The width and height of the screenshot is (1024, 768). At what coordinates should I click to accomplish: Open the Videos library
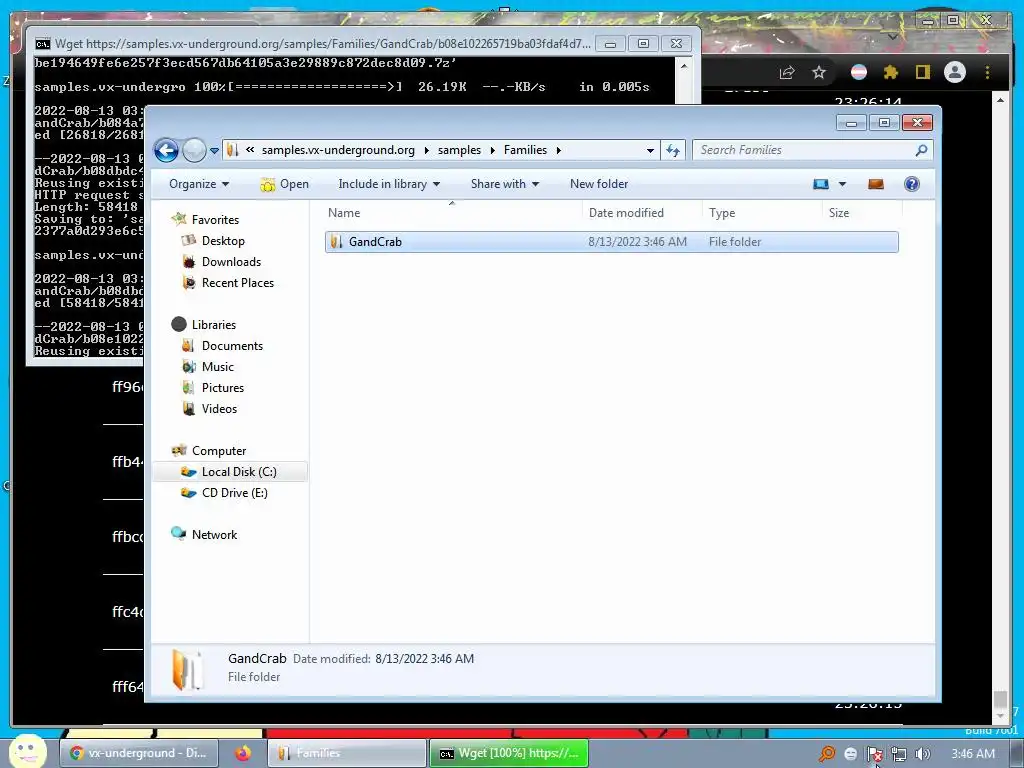(x=219, y=408)
